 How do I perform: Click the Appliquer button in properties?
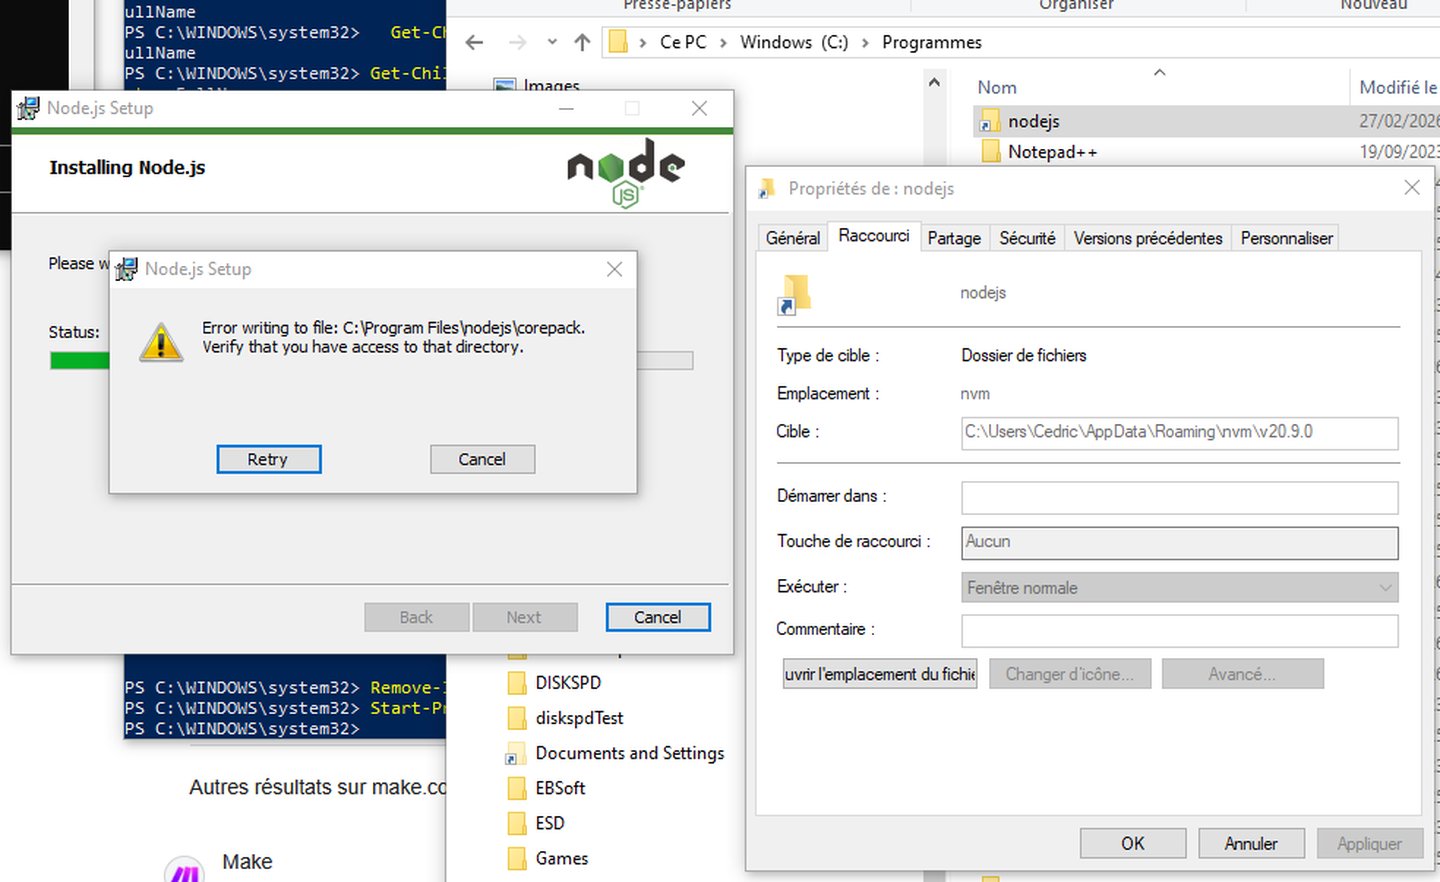pyautogui.click(x=1369, y=843)
